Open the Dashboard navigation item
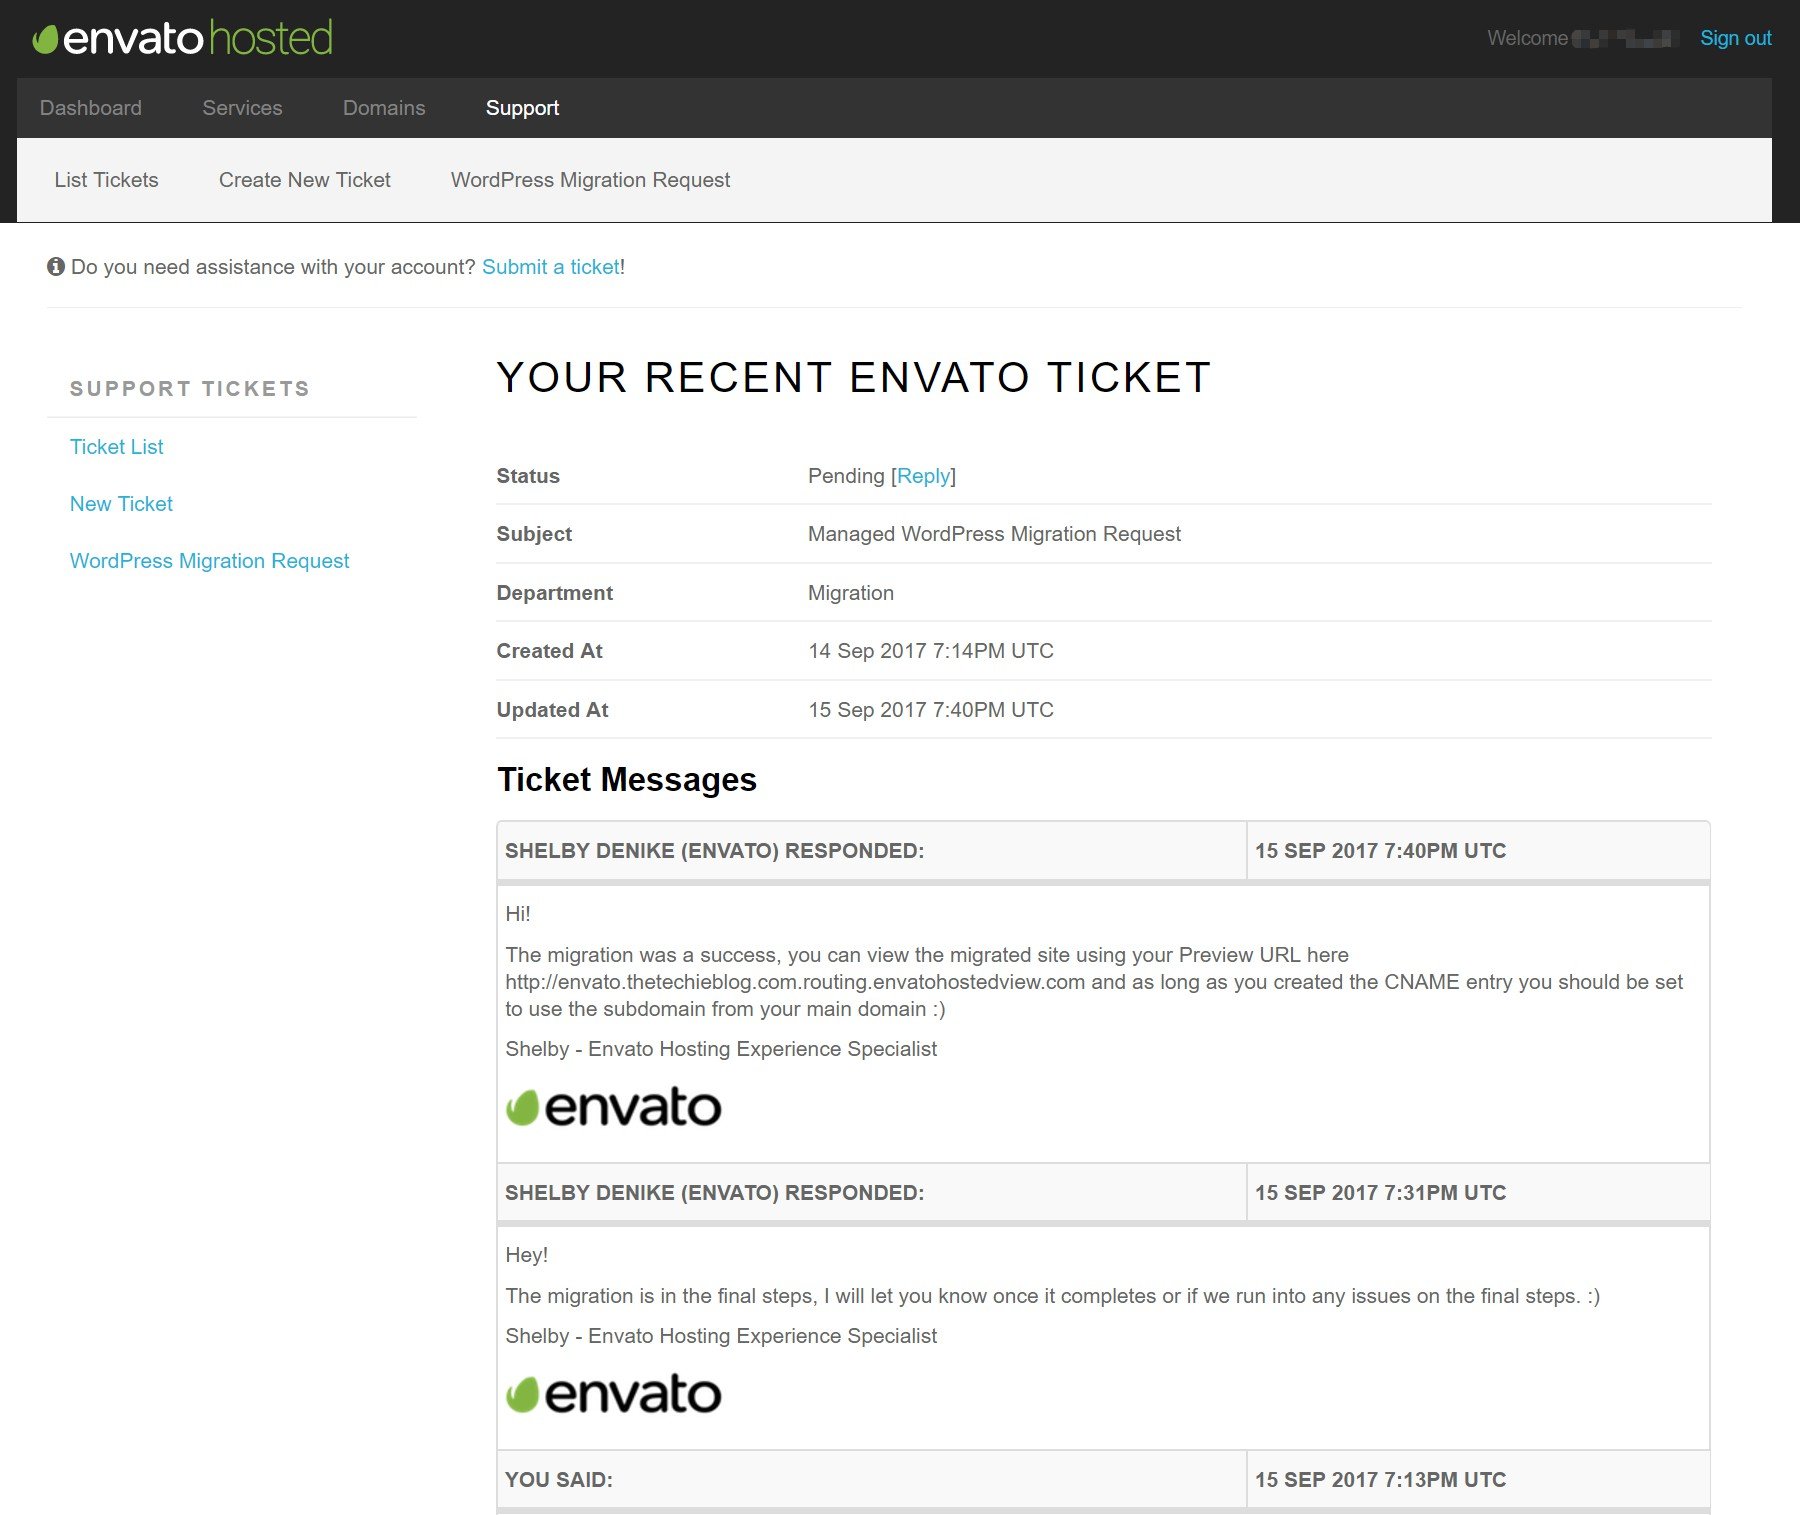 pyautogui.click(x=91, y=108)
